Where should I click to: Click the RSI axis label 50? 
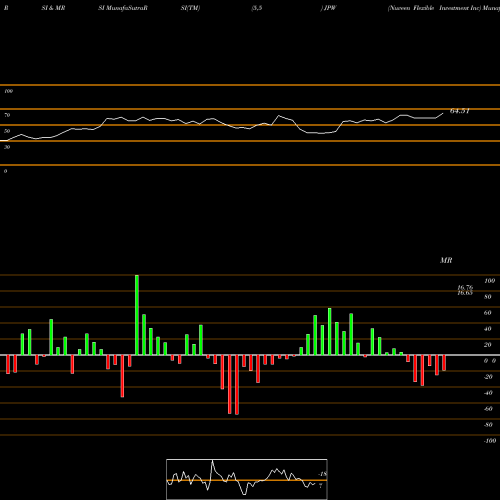pyautogui.click(x=7, y=131)
